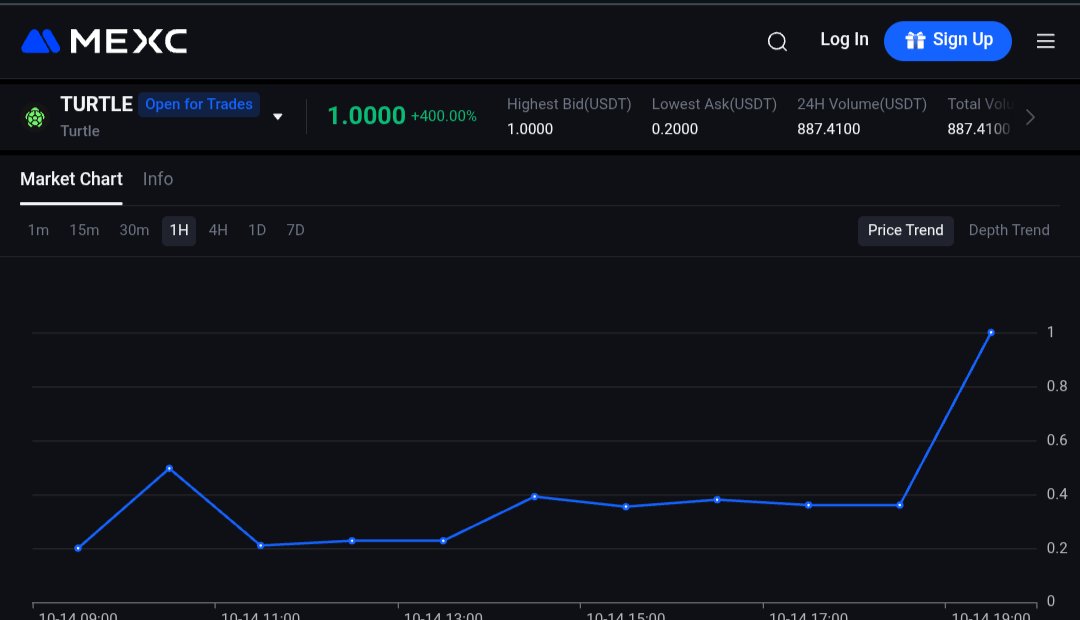
Task: Select the 7D interval
Action: pyautogui.click(x=295, y=230)
